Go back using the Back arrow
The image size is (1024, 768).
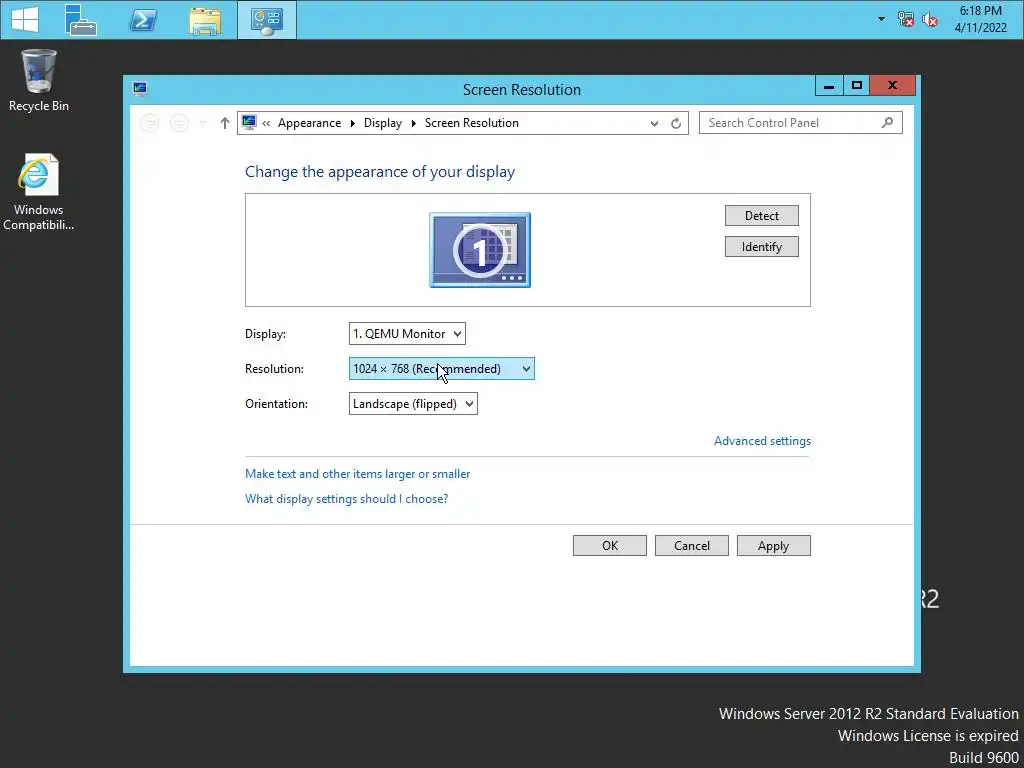[x=150, y=123]
